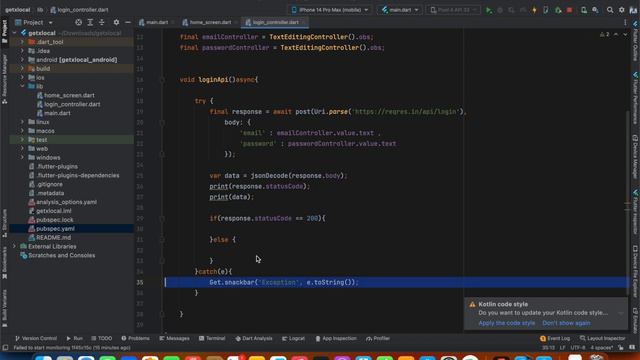
Task: Open IDE settings gear in top toolbar
Action: pyautogui.click(x=622, y=10)
